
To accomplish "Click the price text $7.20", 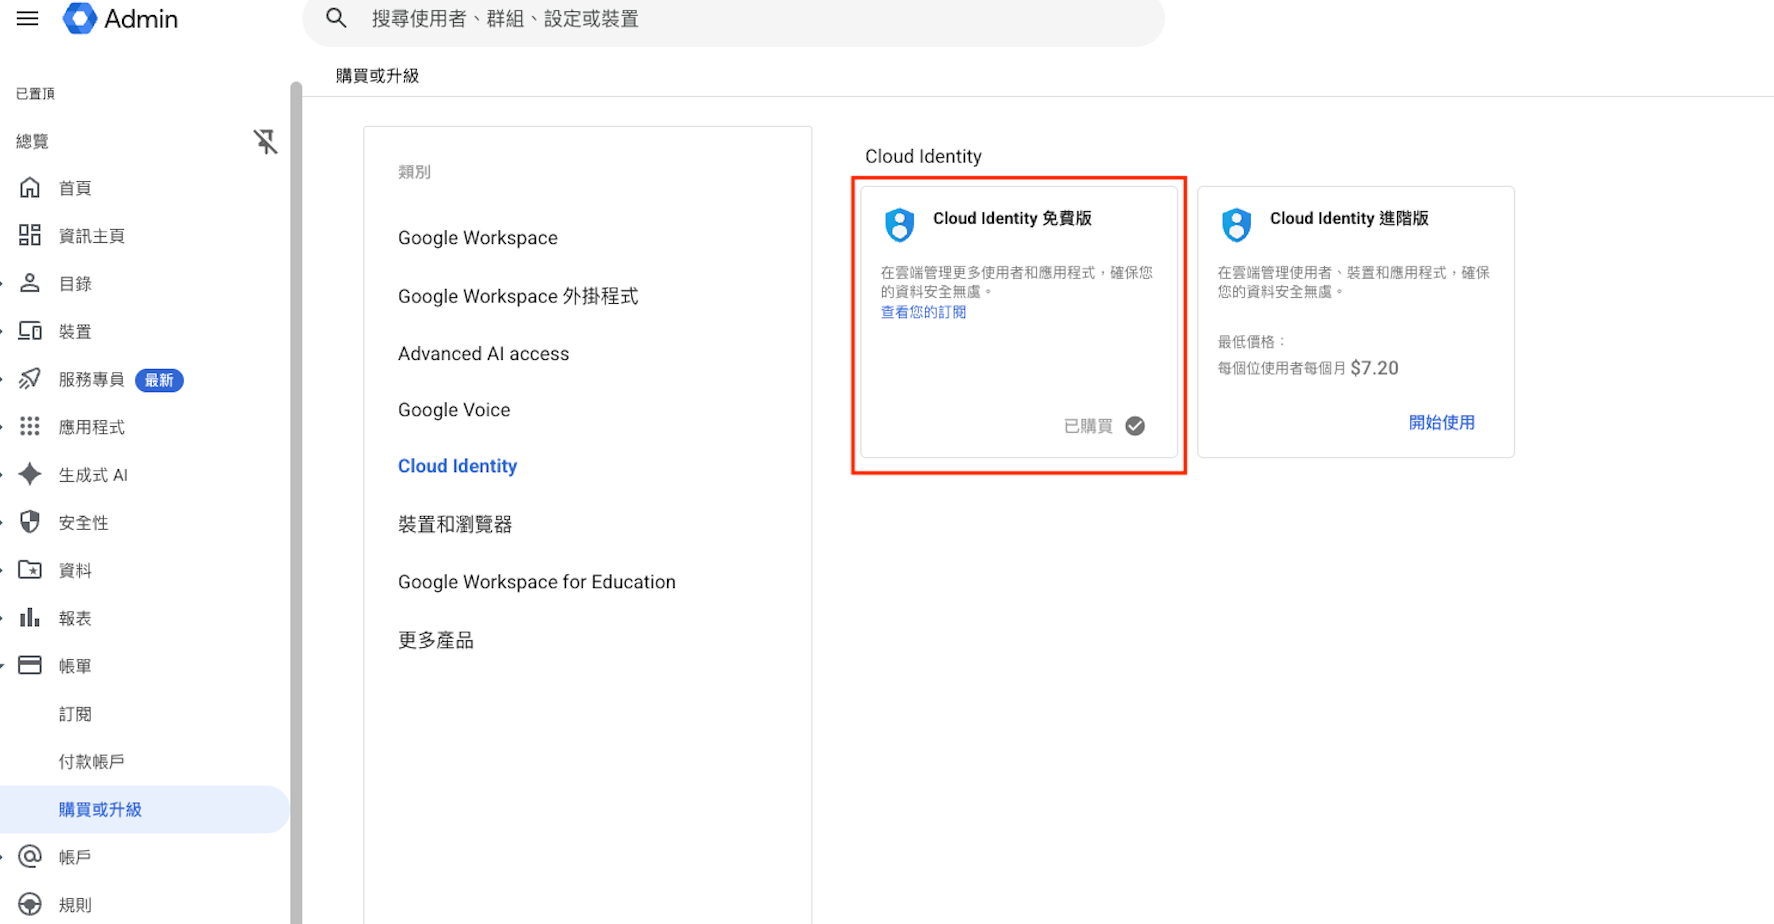I will (1374, 368).
